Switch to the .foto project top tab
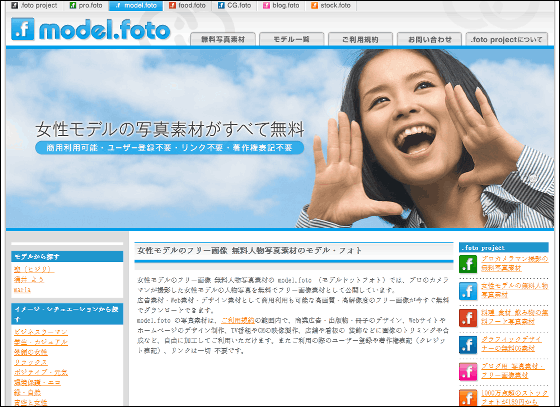Image resolution: width=560 pixels, height=407 pixels. [x=34, y=6]
